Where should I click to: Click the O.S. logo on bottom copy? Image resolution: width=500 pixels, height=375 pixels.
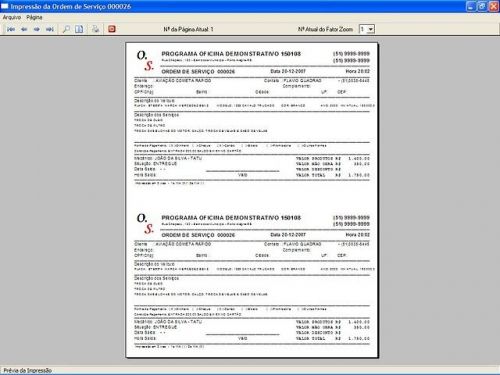145,224
